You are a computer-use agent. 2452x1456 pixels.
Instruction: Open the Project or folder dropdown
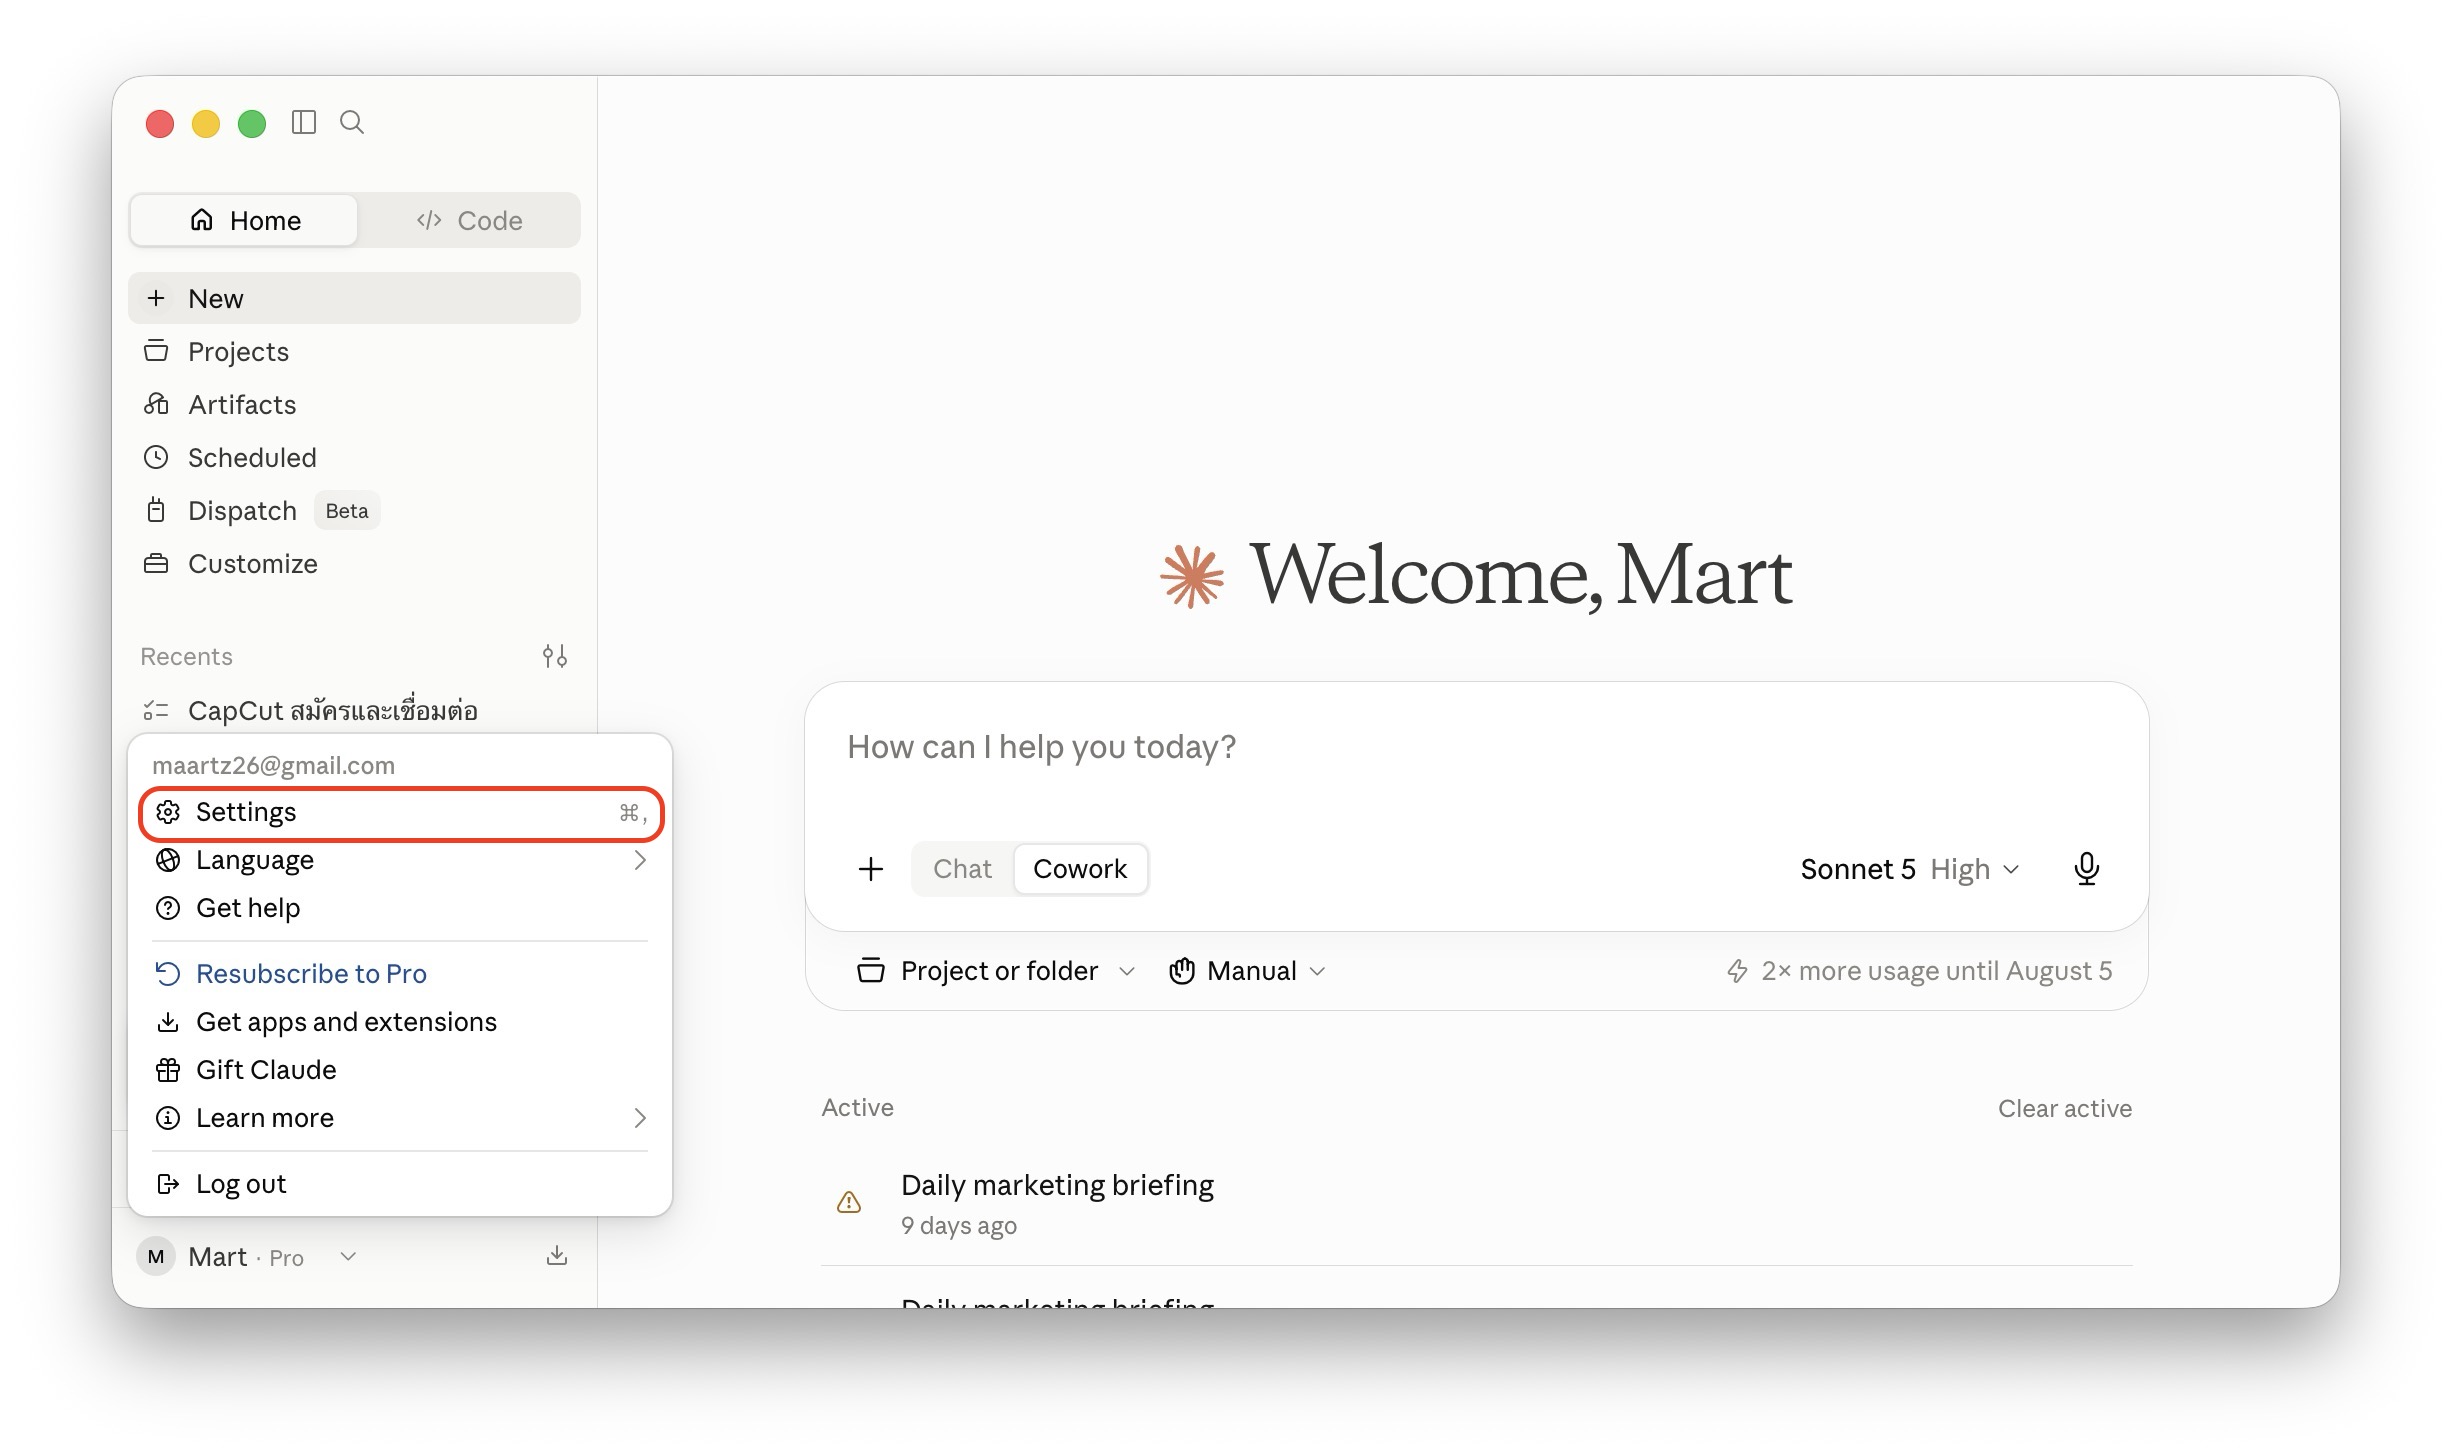(996, 971)
